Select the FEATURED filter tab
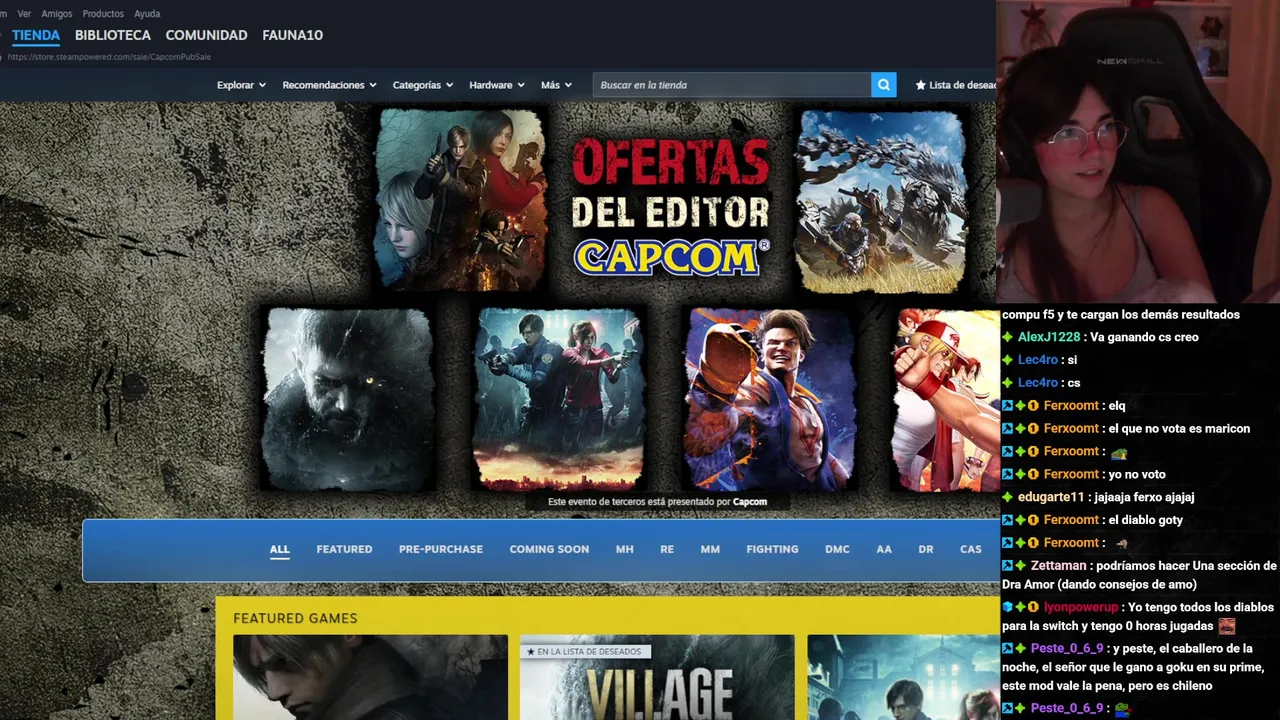The image size is (1280, 720). tap(344, 549)
